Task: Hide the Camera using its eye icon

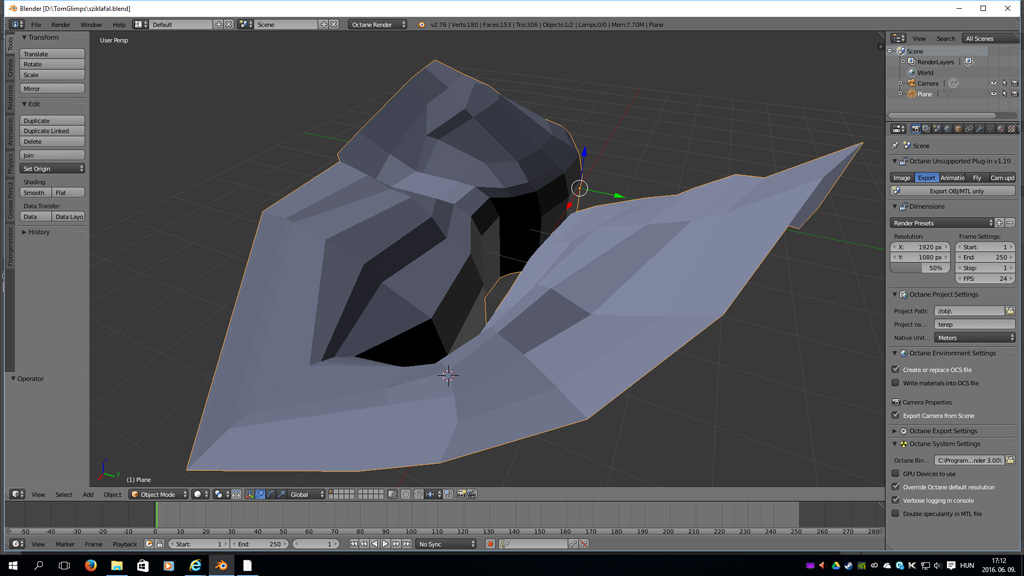Action: click(993, 83)
